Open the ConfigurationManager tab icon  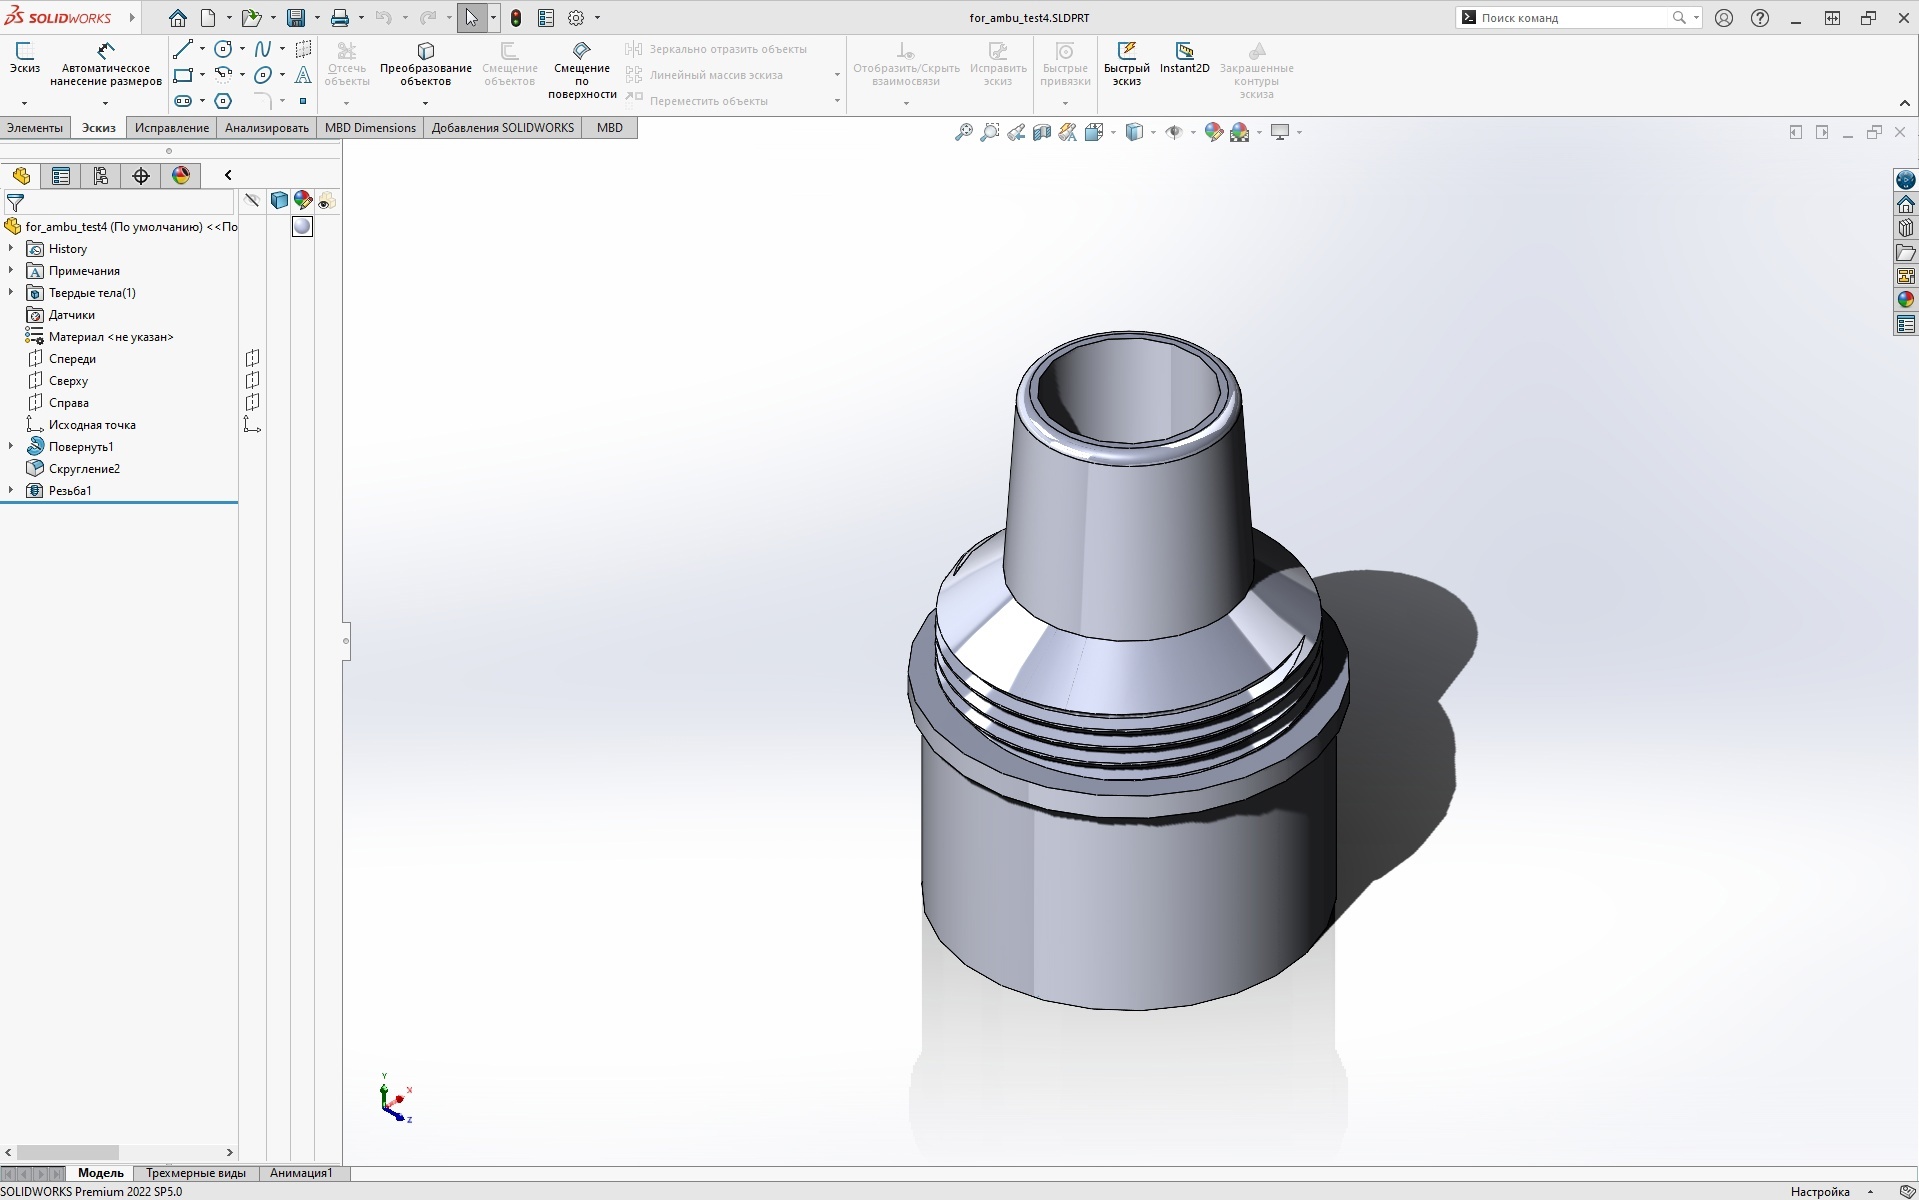click(101, 176)
